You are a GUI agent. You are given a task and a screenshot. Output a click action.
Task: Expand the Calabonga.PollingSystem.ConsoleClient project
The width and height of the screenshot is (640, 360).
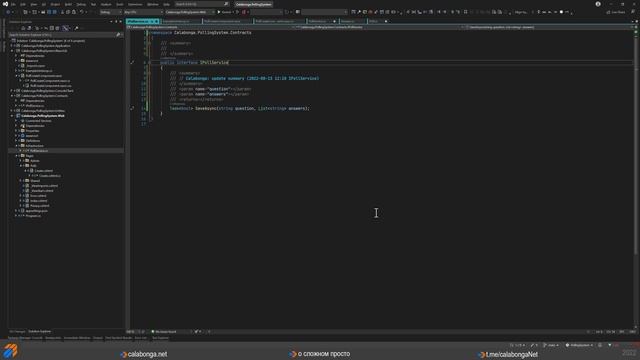pos(12,91)
